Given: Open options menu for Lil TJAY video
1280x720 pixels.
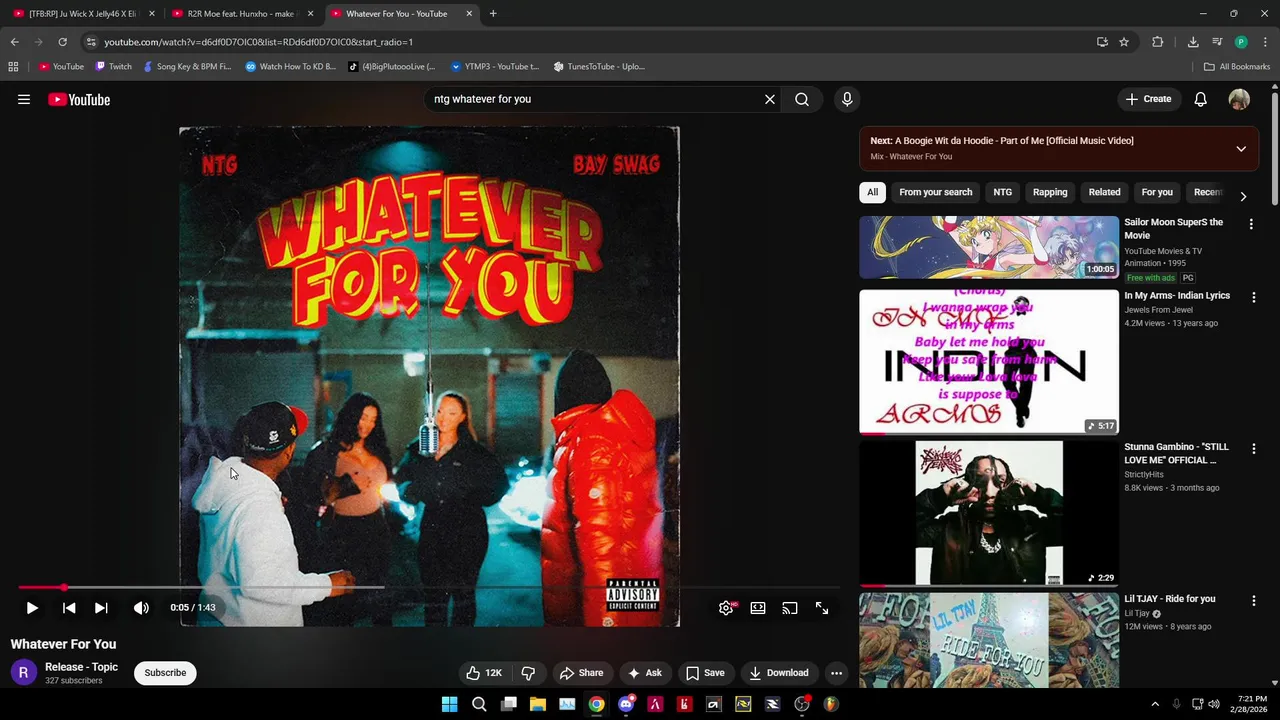Looking at the screenshot, I should click(1254, 601).
